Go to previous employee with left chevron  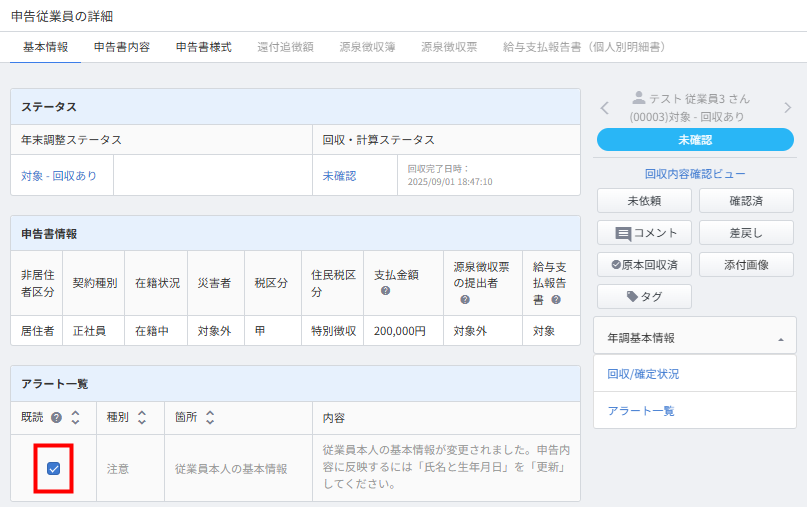coord(605,108)
